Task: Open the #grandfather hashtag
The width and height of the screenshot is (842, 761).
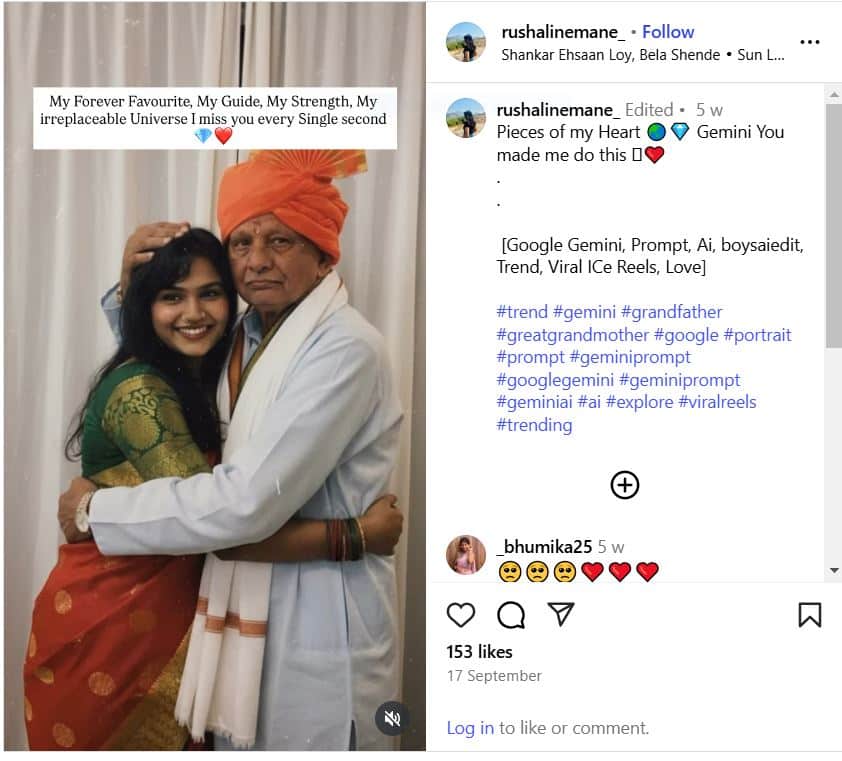Action: [671, 312]
